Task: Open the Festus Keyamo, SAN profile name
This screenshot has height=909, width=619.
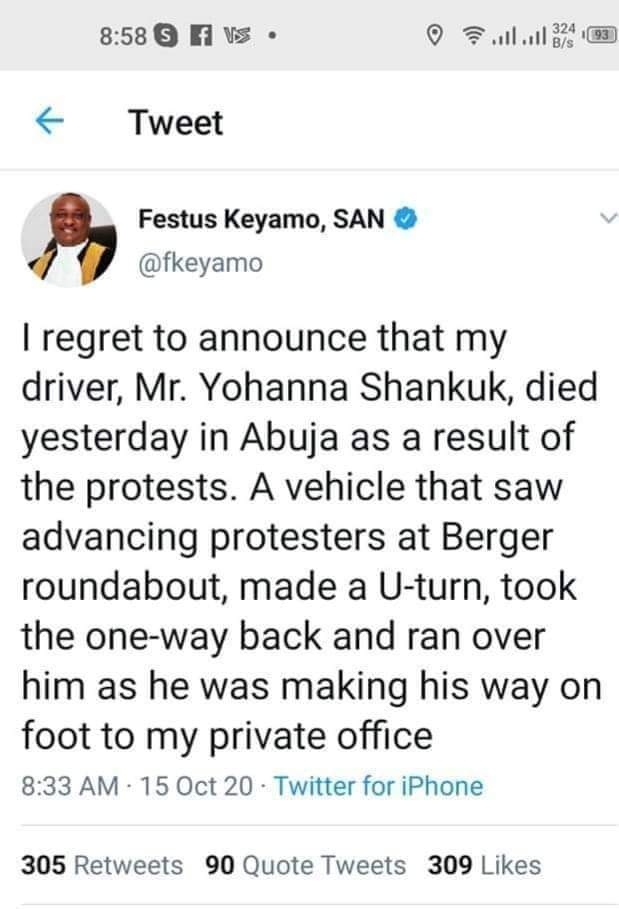Action: [x=260, y=218]
